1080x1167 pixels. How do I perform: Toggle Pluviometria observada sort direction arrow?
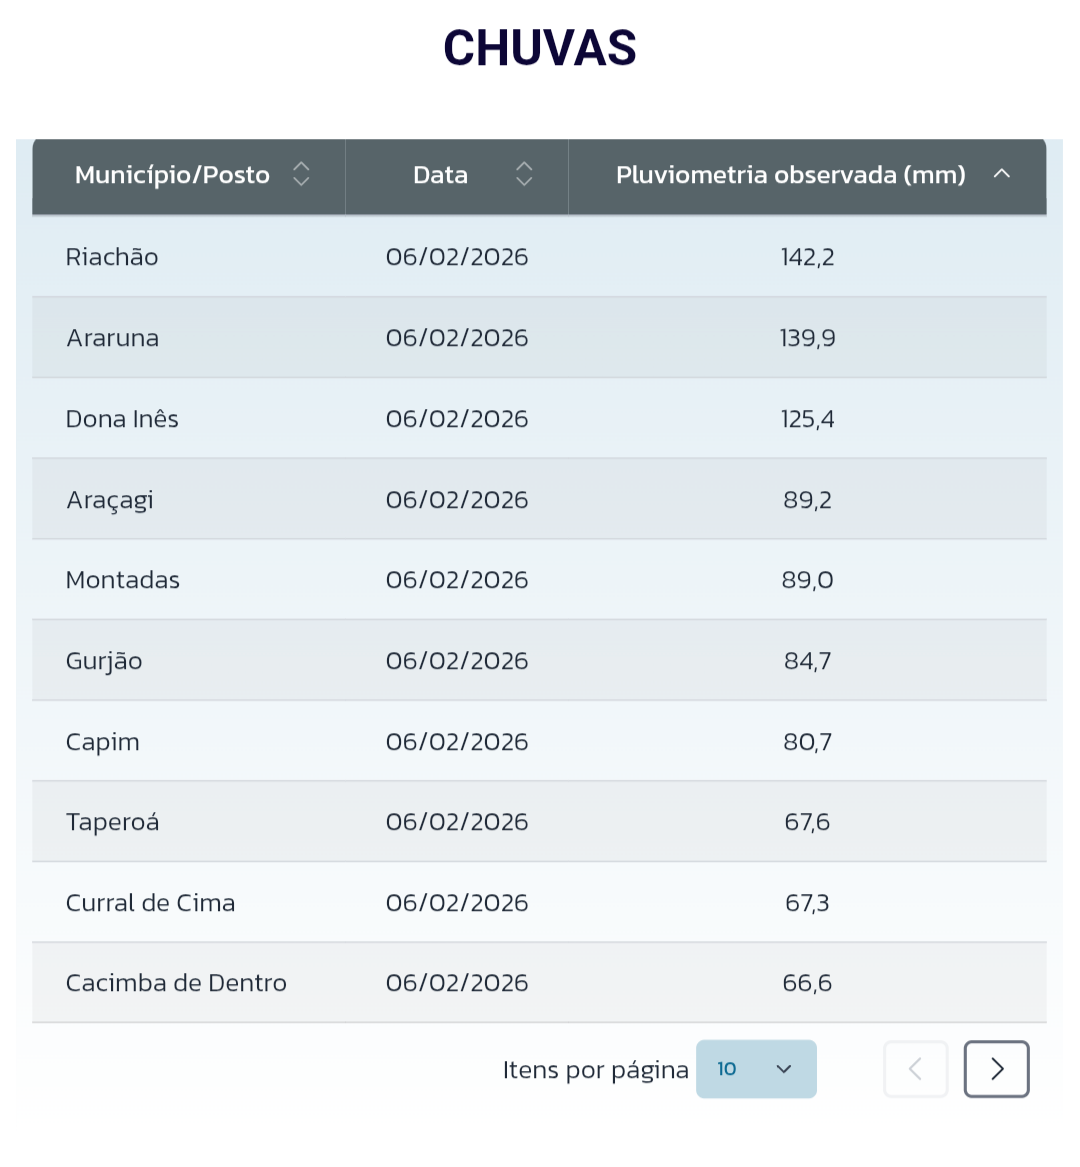(x=1001, y=174)
